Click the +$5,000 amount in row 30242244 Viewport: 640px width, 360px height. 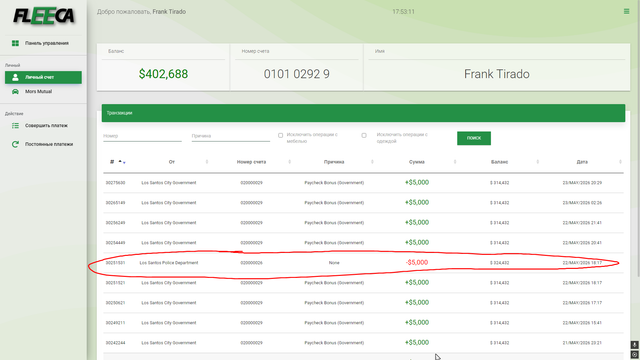[417, 342]
